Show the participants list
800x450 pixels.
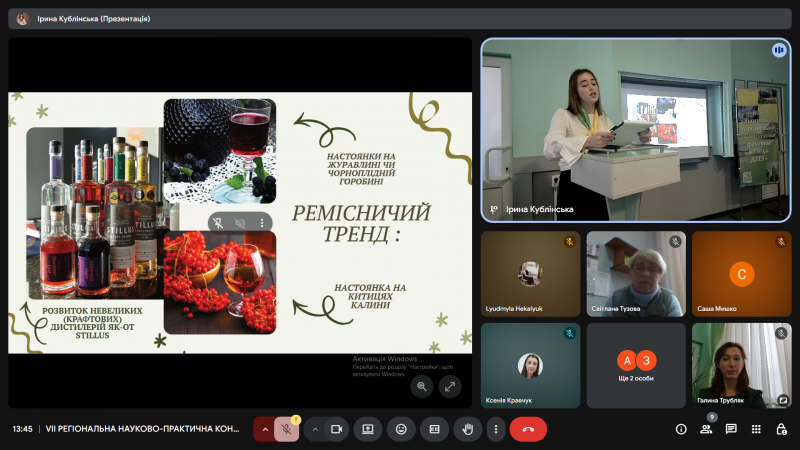pos(706,429)
